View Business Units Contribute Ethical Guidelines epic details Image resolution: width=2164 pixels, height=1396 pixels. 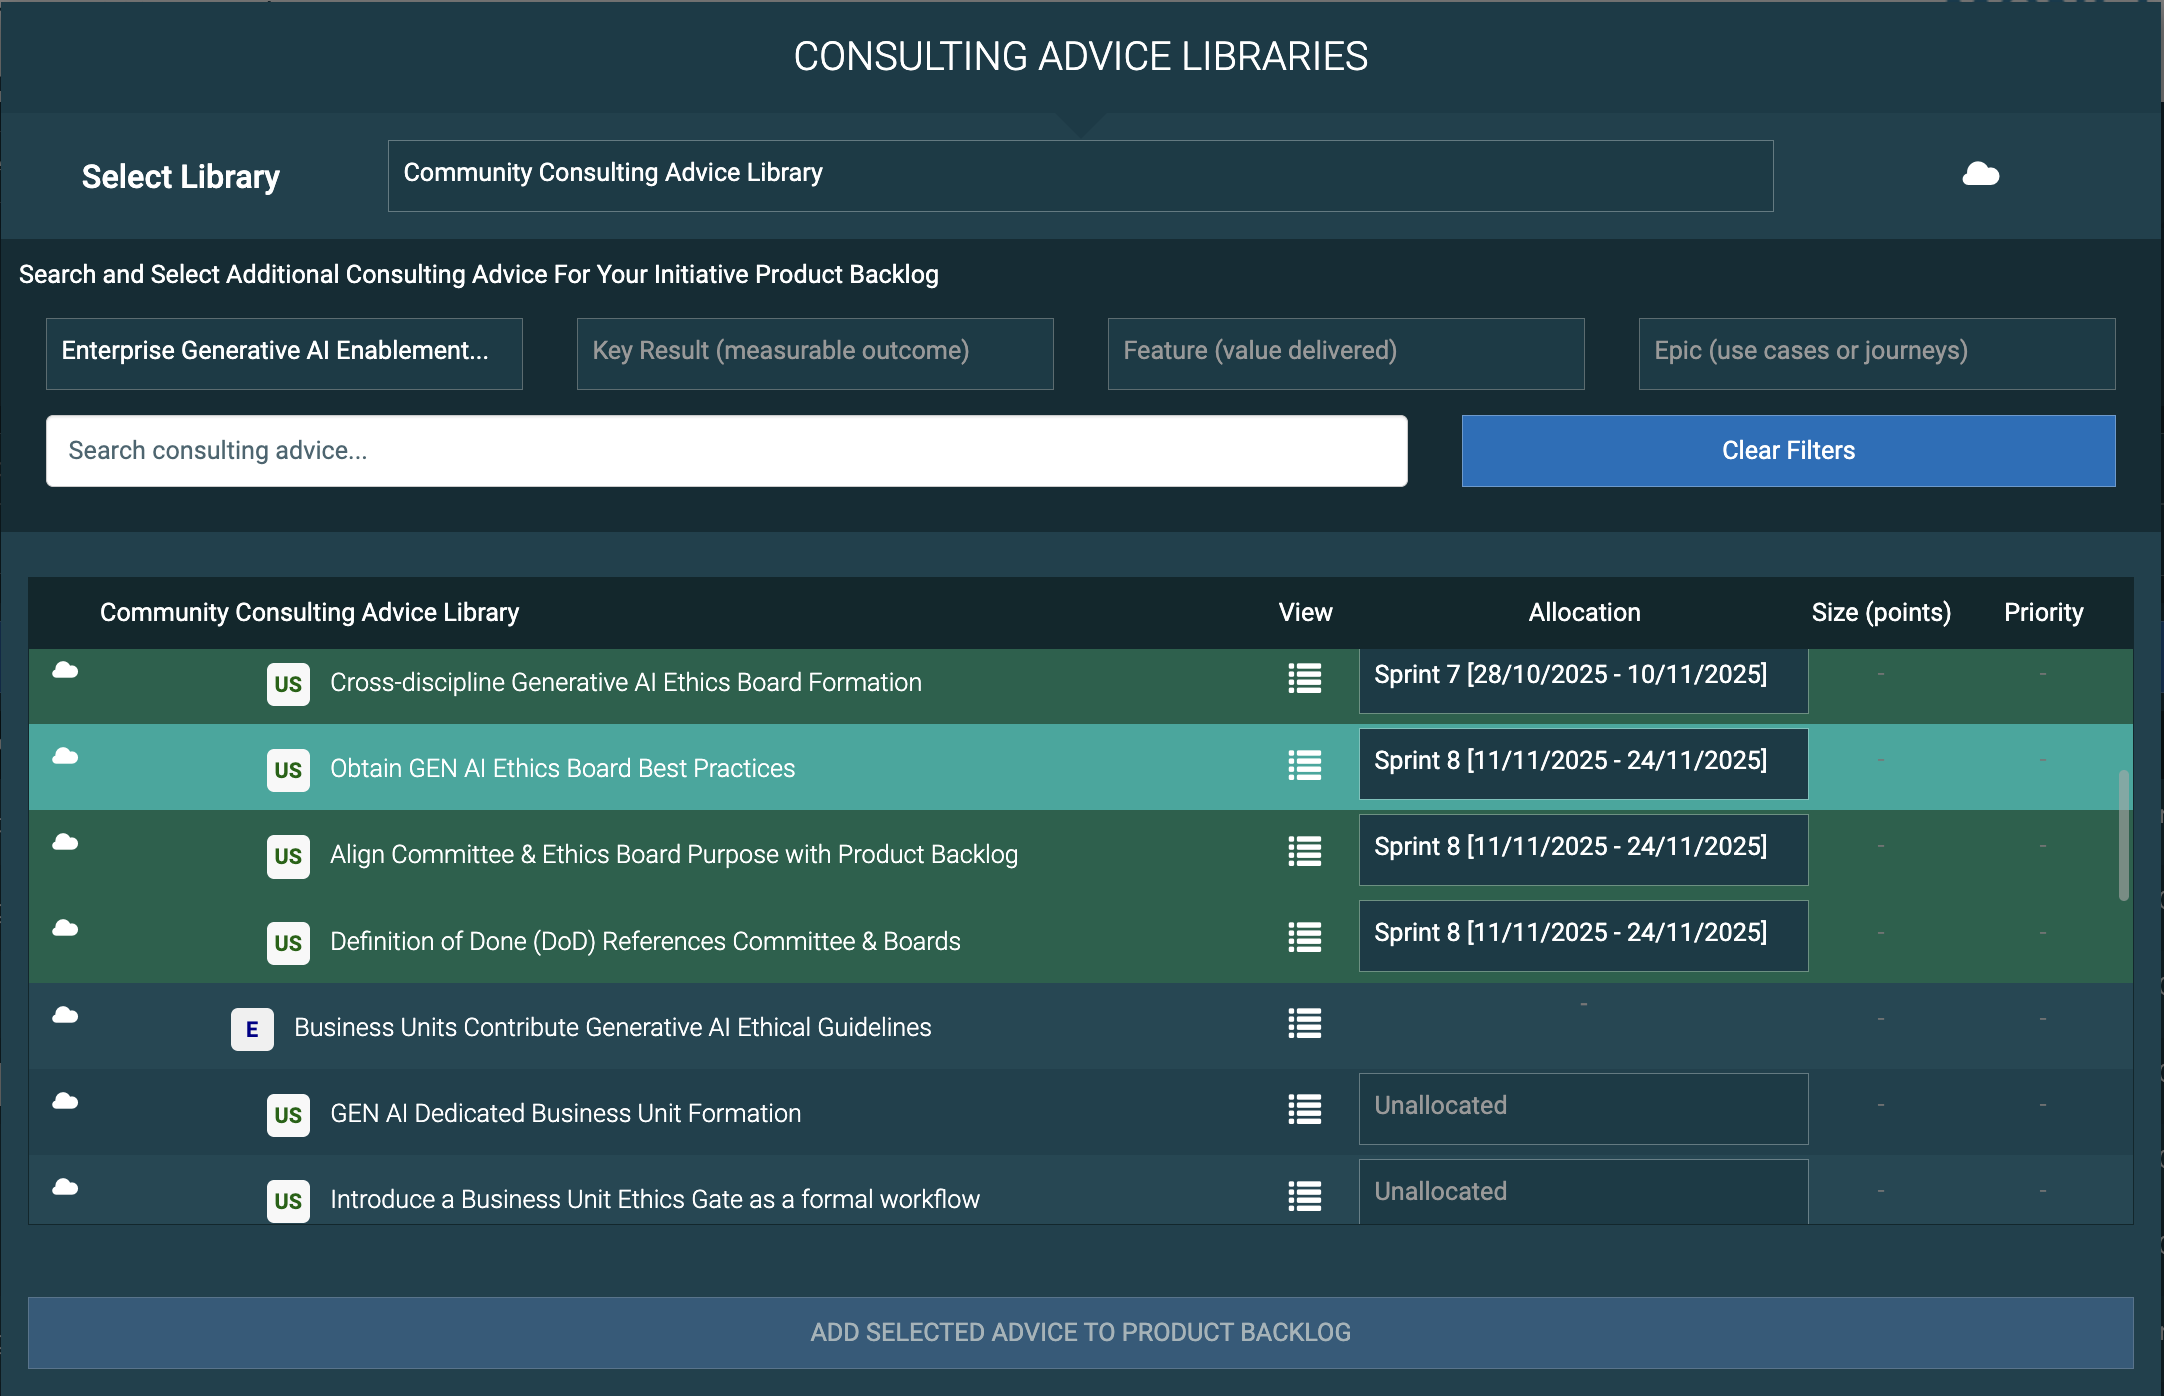[x=1304, y=1024]
